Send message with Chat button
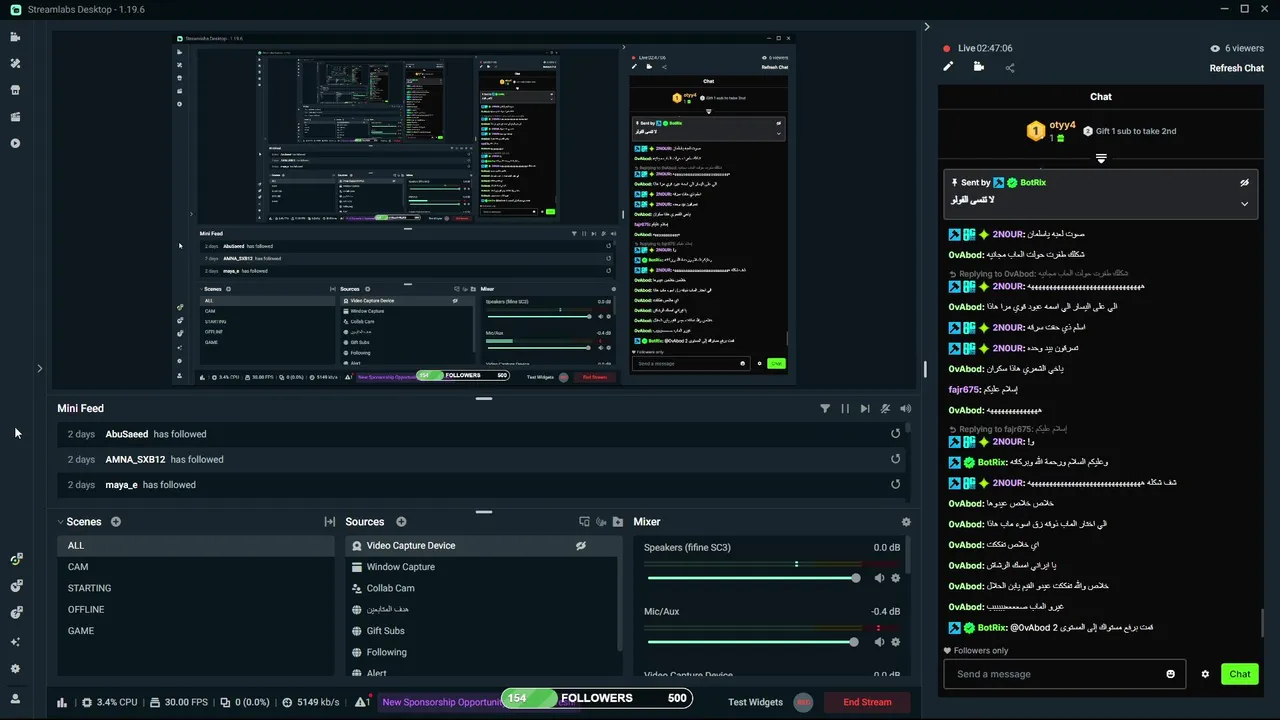This screenshot has height=720, width=1280. click(1240, 674)
